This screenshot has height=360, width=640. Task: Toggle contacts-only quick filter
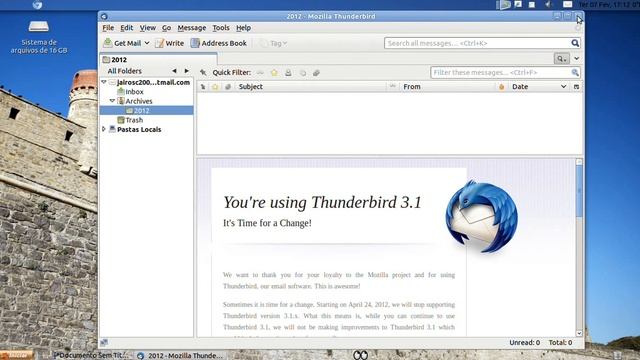[x=288, y=73]
